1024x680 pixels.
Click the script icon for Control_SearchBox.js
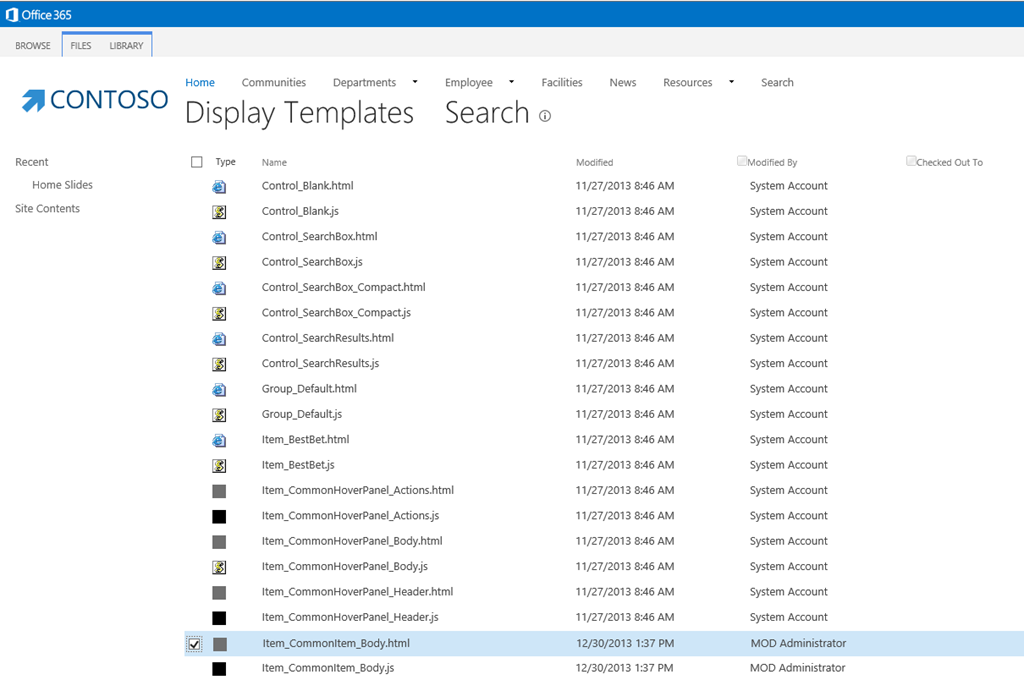(219, 263)
